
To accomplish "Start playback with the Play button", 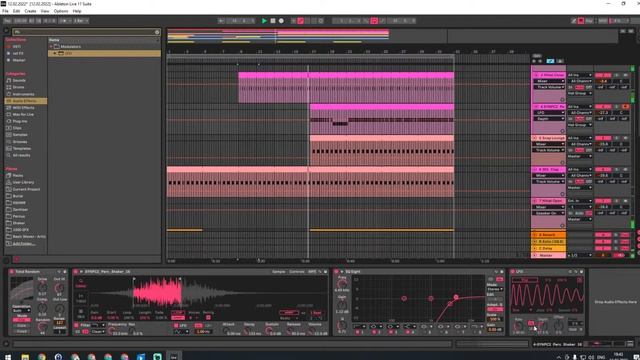I will [x=264, y=21].
